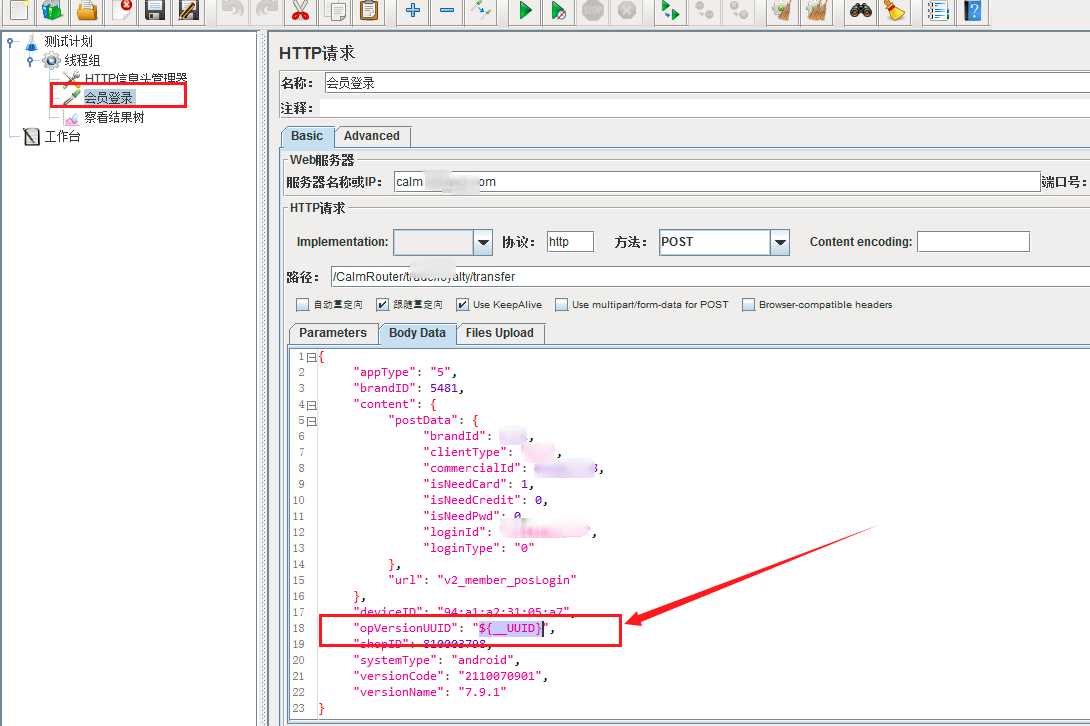1090x726 pixels.
Task: Click Start no pauses icon
Action: pos(559,10)
